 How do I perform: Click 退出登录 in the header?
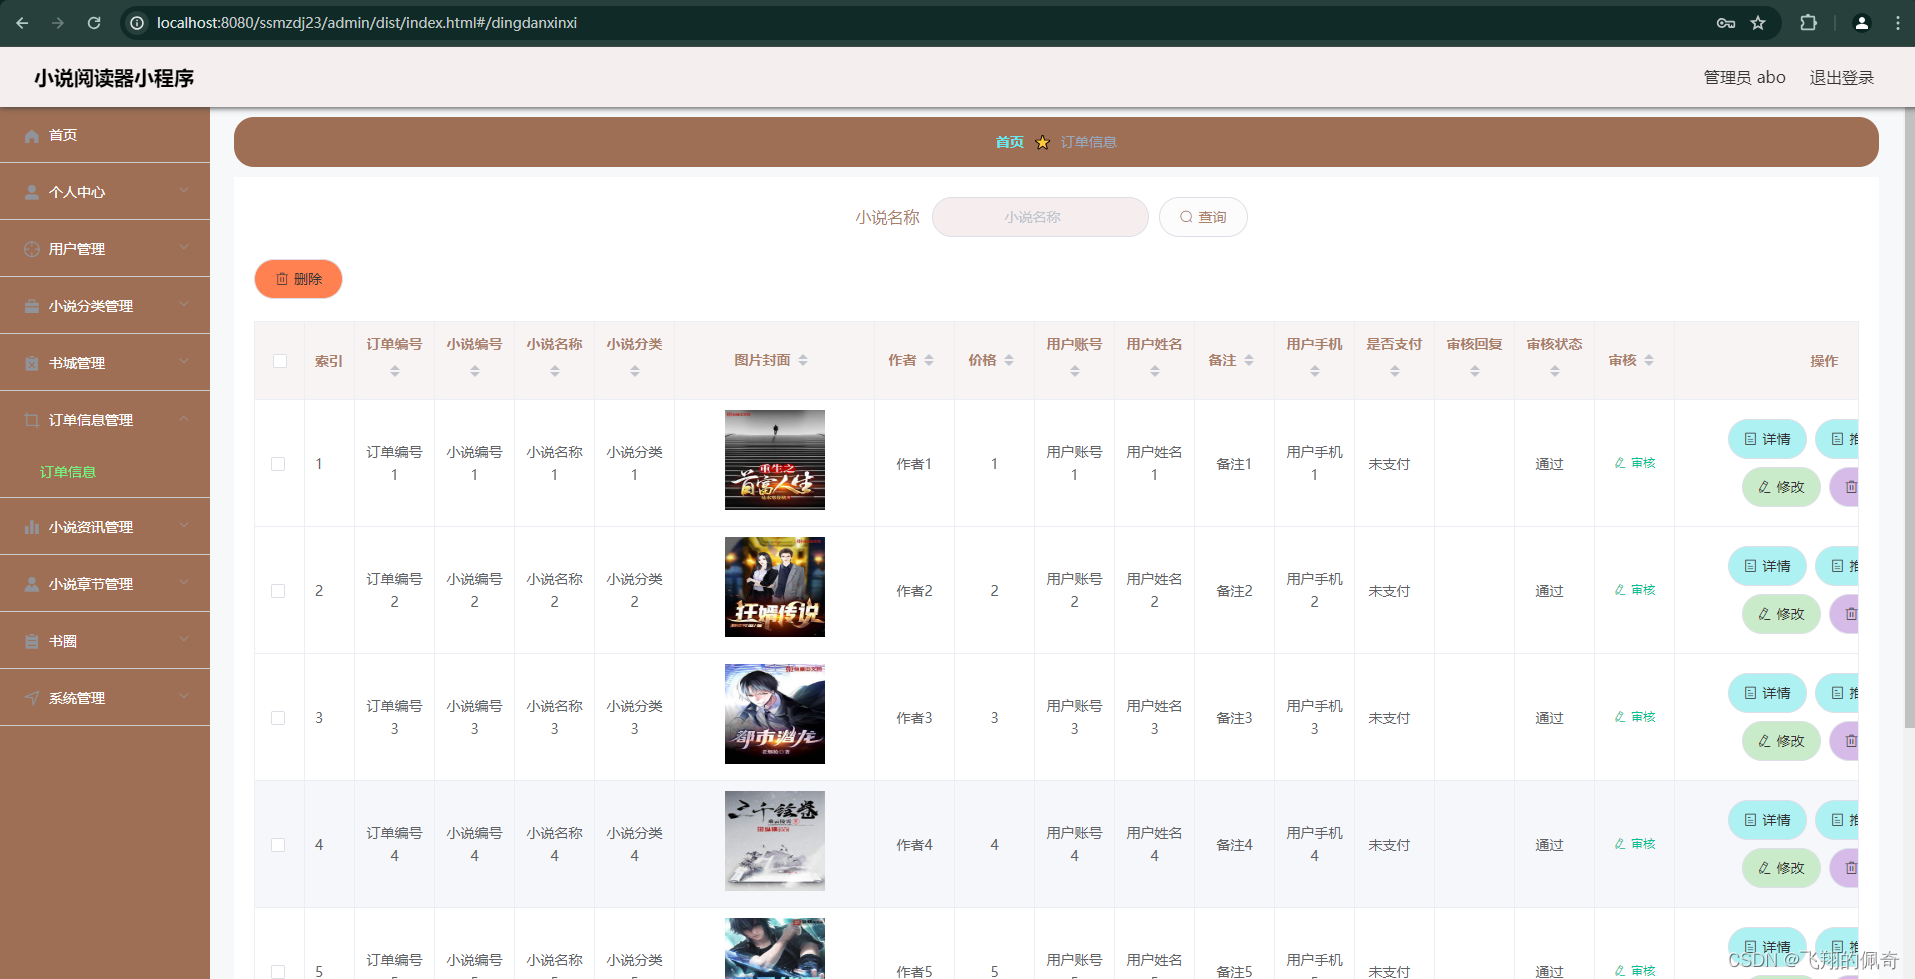(x=1842, y=77)
